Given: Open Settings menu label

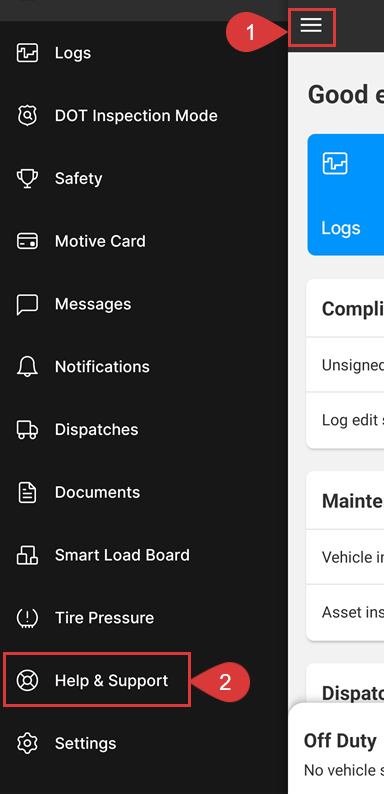Looking at the screenshot, I should tap(86, 743).
